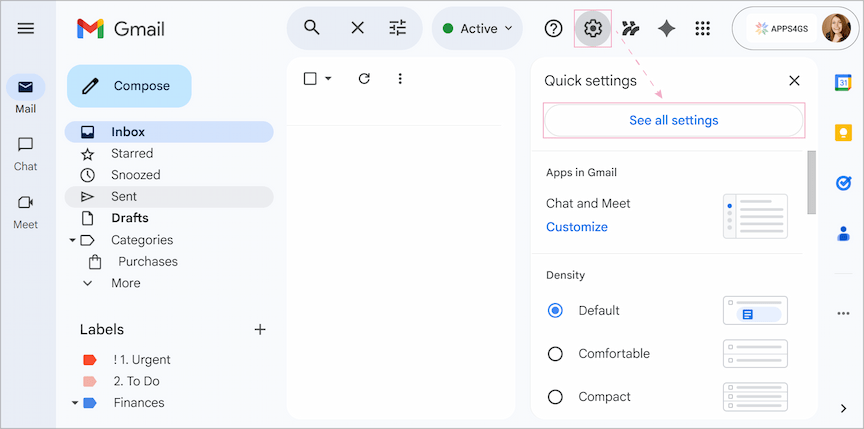Click the side panel chevron arrow

[843, 409]
